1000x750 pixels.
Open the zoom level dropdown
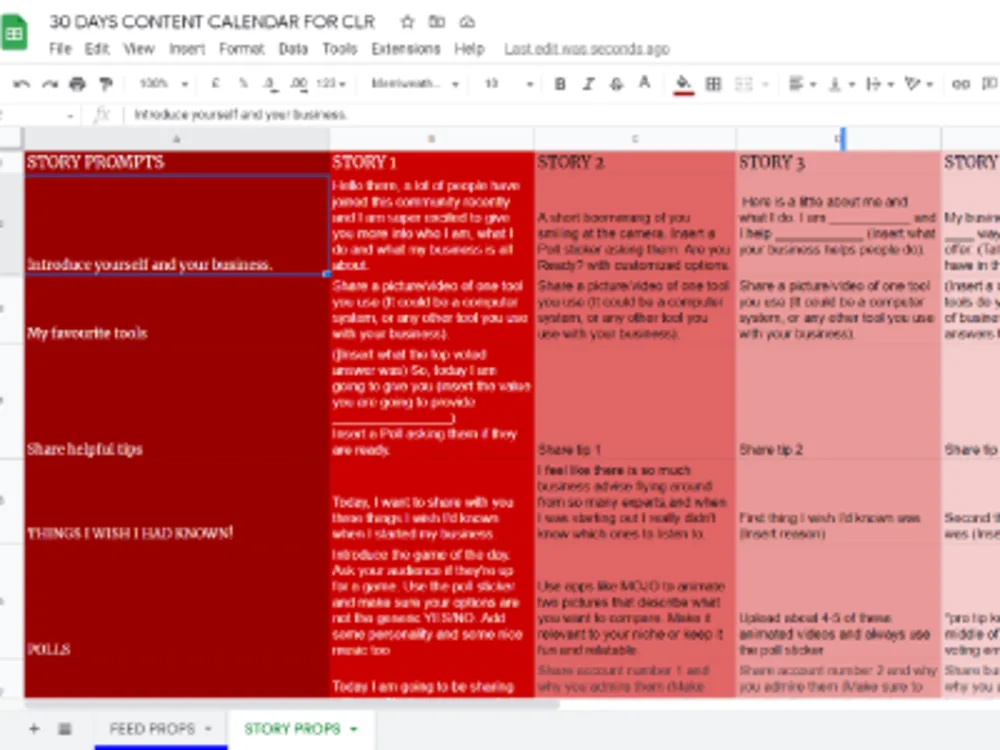(164, 84)
